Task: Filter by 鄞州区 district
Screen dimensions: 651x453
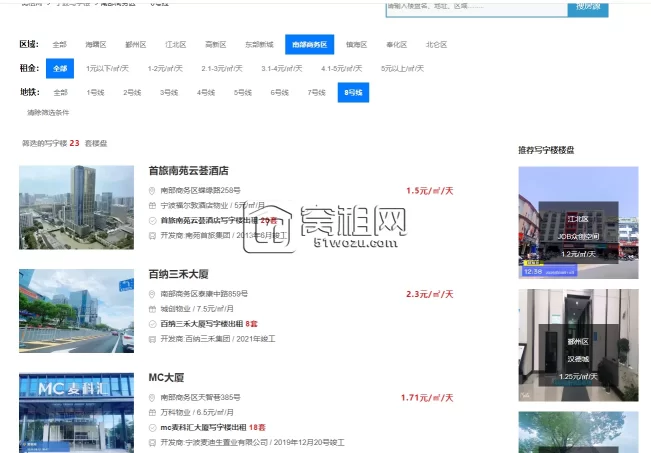Action: click(x=136, y=44)
